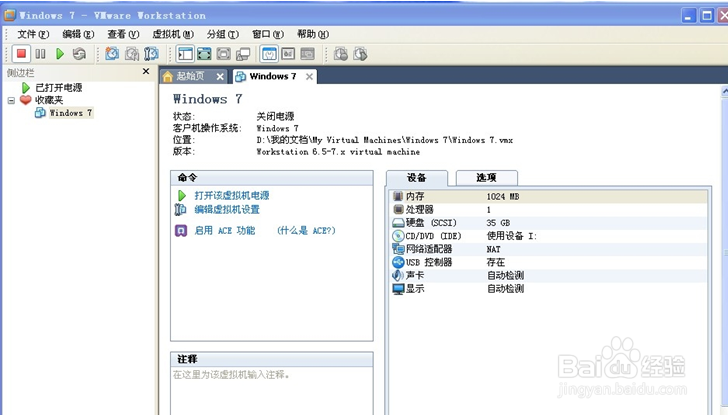Open the 查看(V) menu
The height and width of the screenshot is (415, 728).
(x=124, y=34)
